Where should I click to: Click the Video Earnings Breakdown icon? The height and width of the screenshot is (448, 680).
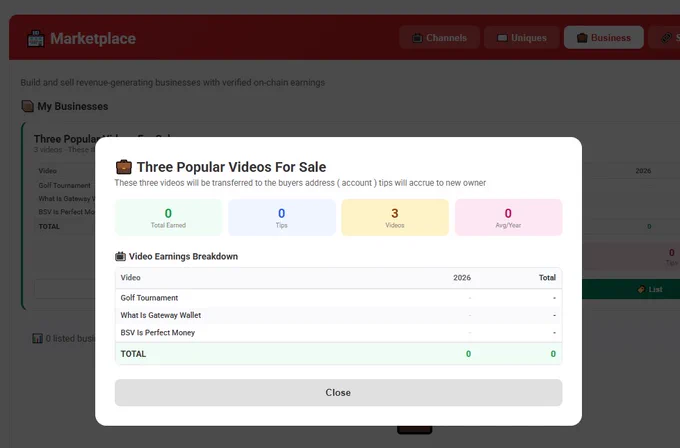click(120, 256)
